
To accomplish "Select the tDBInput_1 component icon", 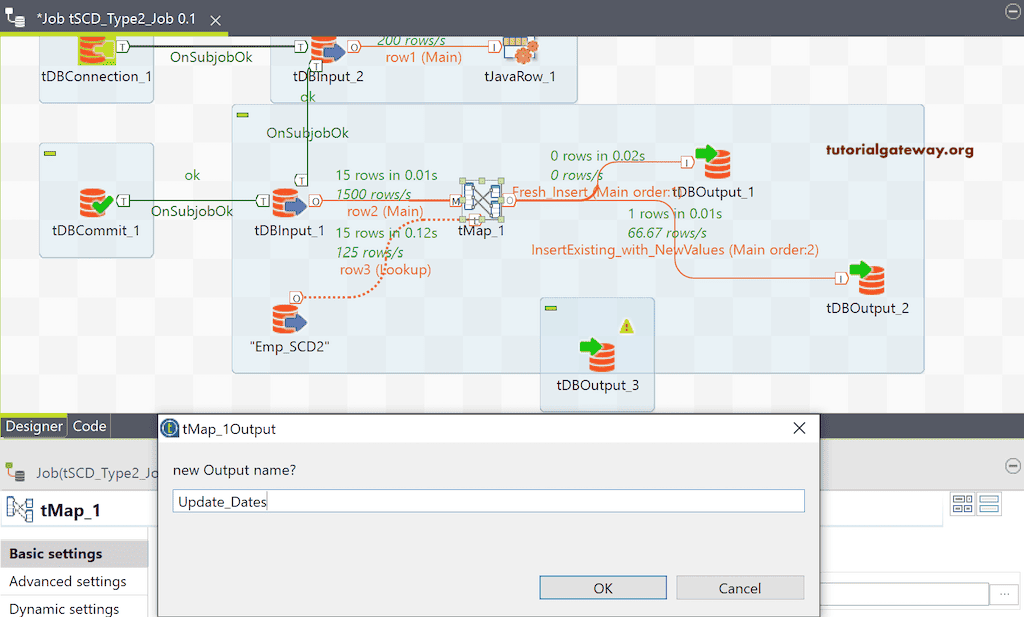I will [x=288, y=204].
